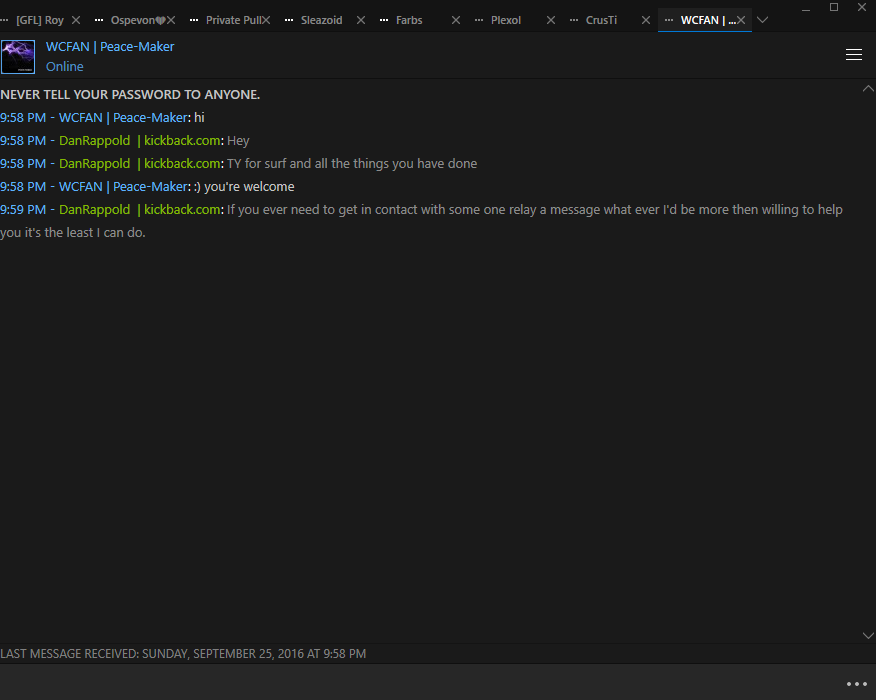Switch to the Ospevon chat tab
Viewport: 876px width, 700px height.
pos(132,20)
